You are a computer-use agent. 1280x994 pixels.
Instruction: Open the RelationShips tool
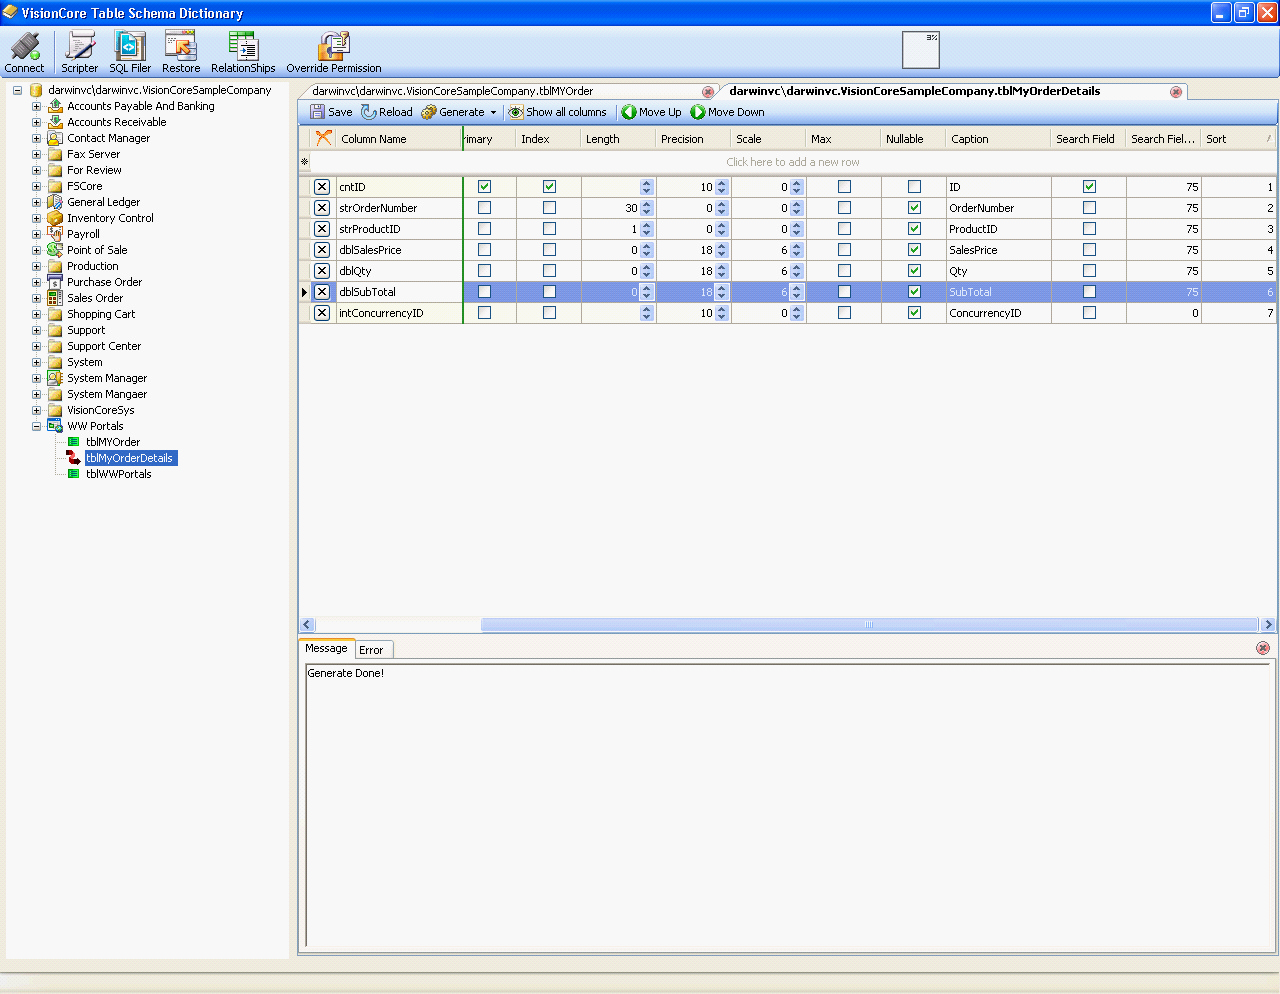[243, 52]
